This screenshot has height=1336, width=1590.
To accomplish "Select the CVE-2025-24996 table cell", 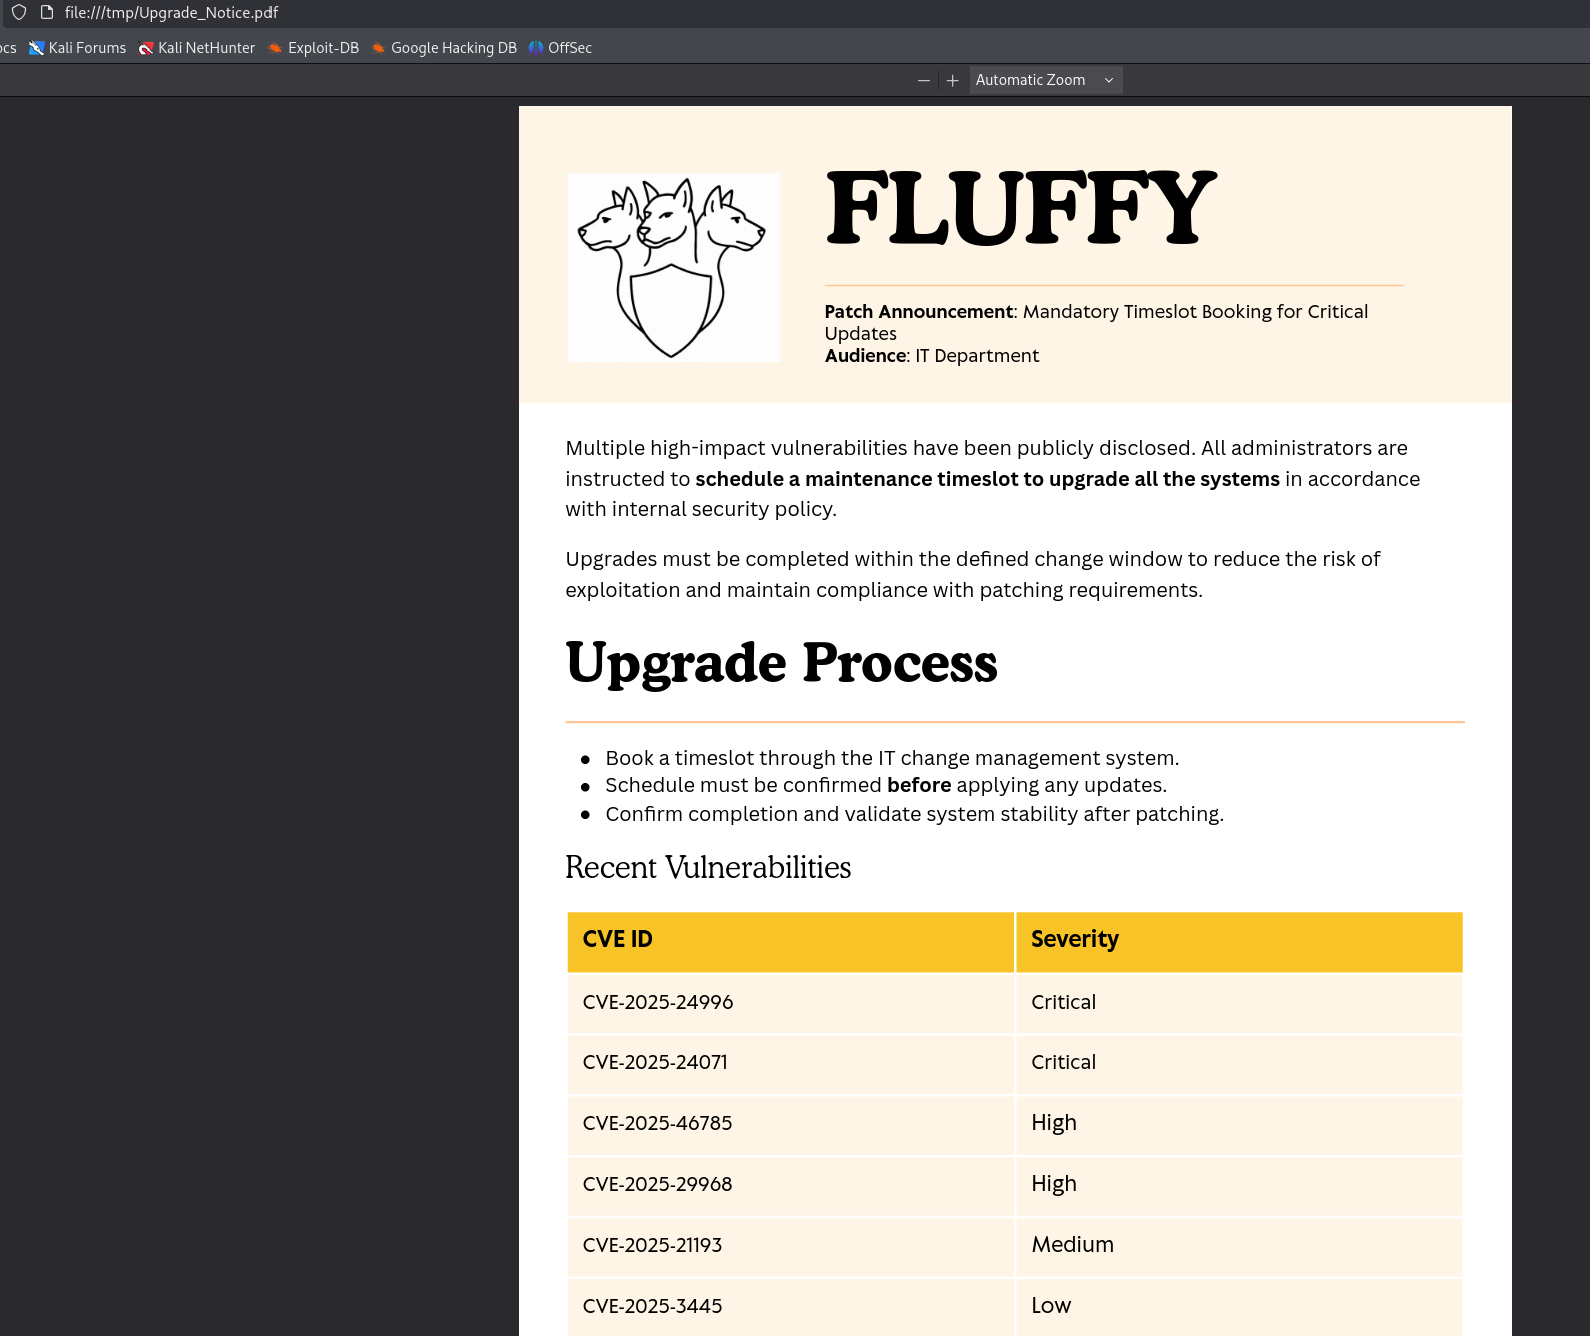I will pos(658,1002).
